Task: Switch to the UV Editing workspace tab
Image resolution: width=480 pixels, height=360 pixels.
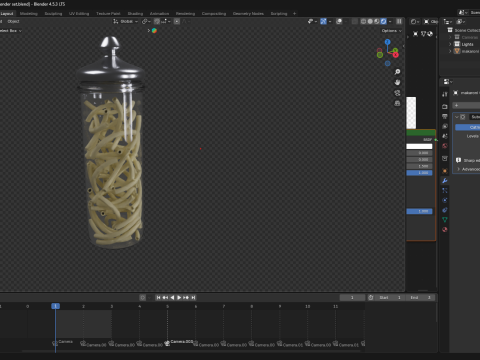Action: click(x=79, y=14)
